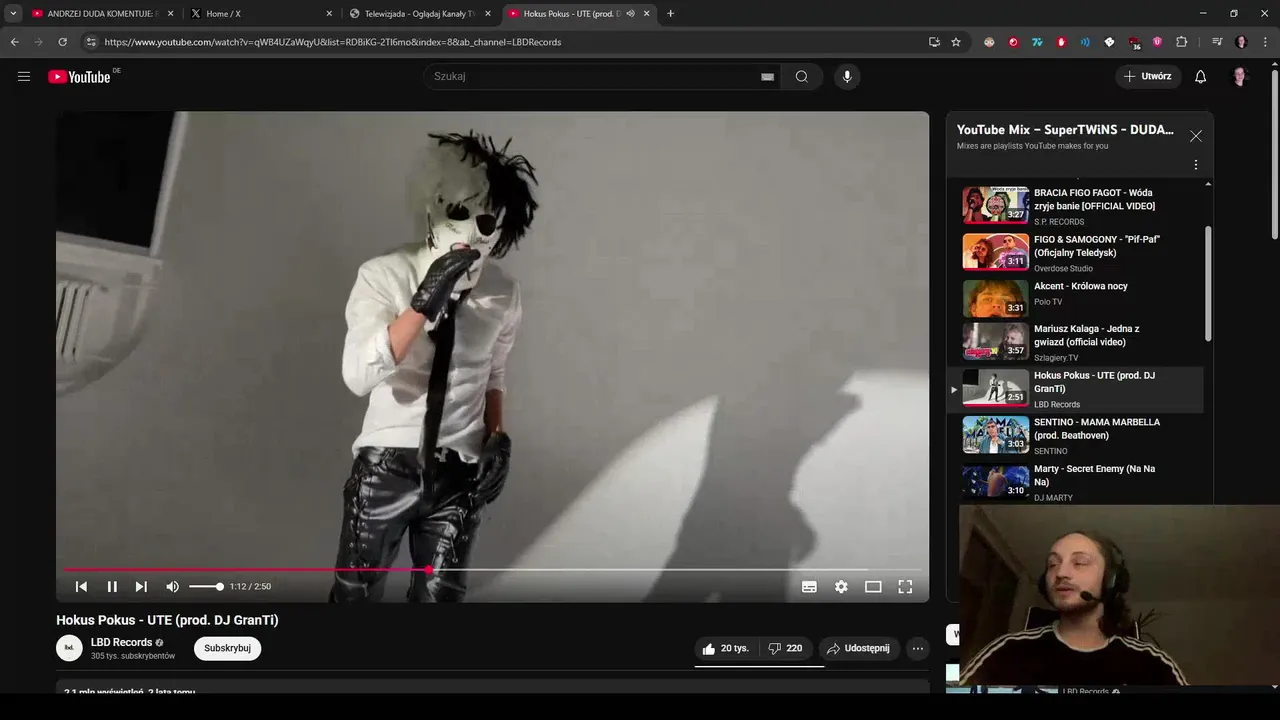Mute audio icon on Hokus Pokus tab
Image resolution: width=1280 pixels, height=720 pixels.
(630, 14)
